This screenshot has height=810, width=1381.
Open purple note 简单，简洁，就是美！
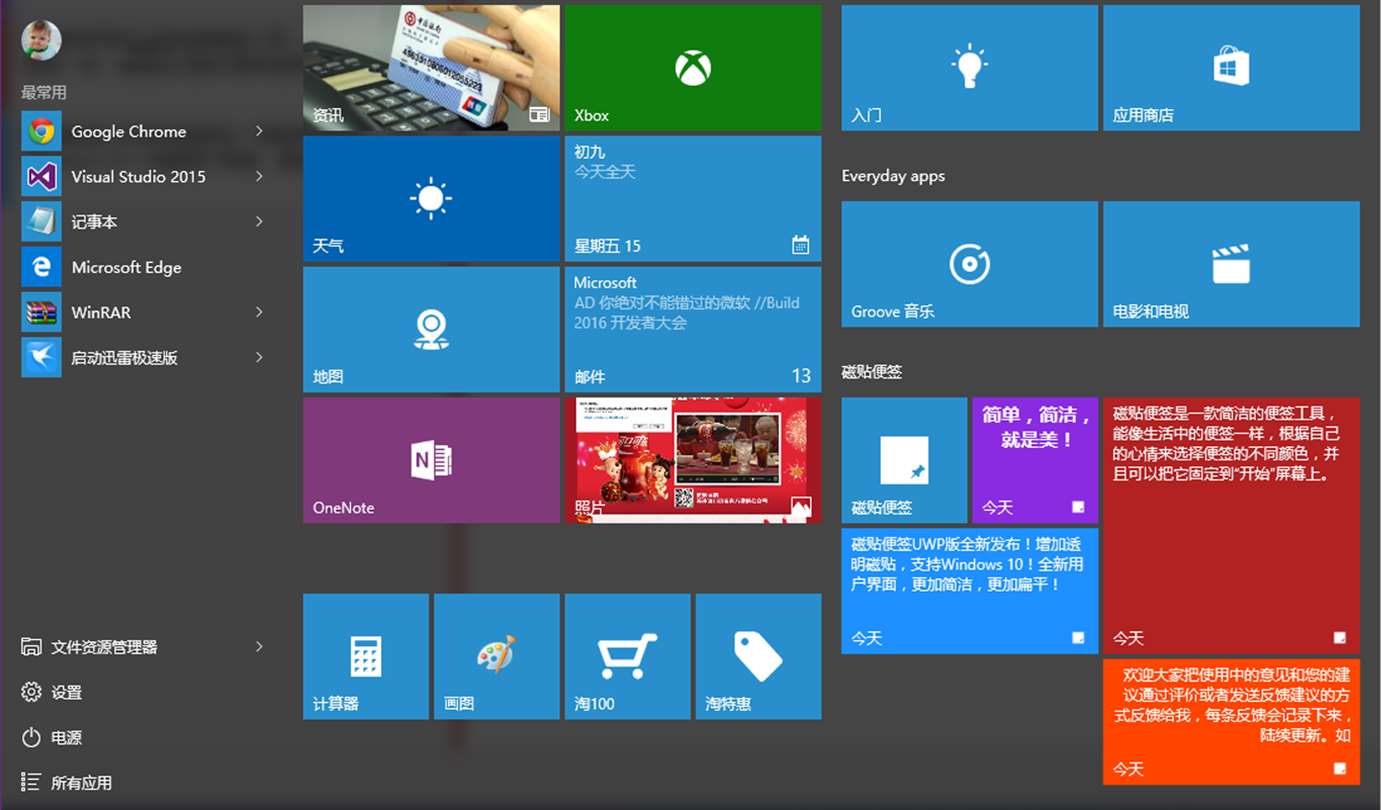click(x=1035, y=460)
